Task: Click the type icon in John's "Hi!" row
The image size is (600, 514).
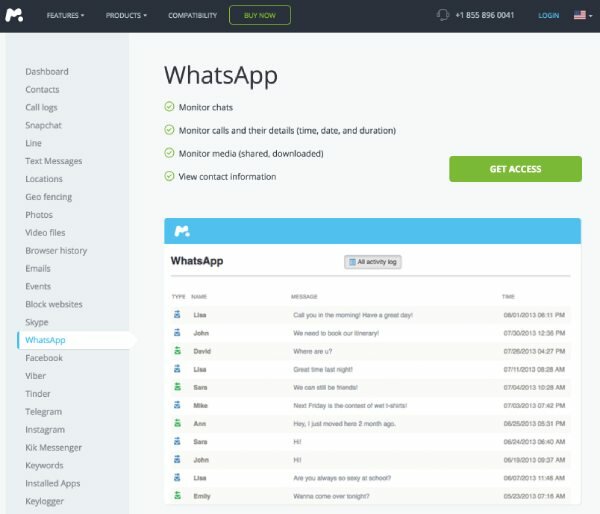Action: [x=177, y=459]
